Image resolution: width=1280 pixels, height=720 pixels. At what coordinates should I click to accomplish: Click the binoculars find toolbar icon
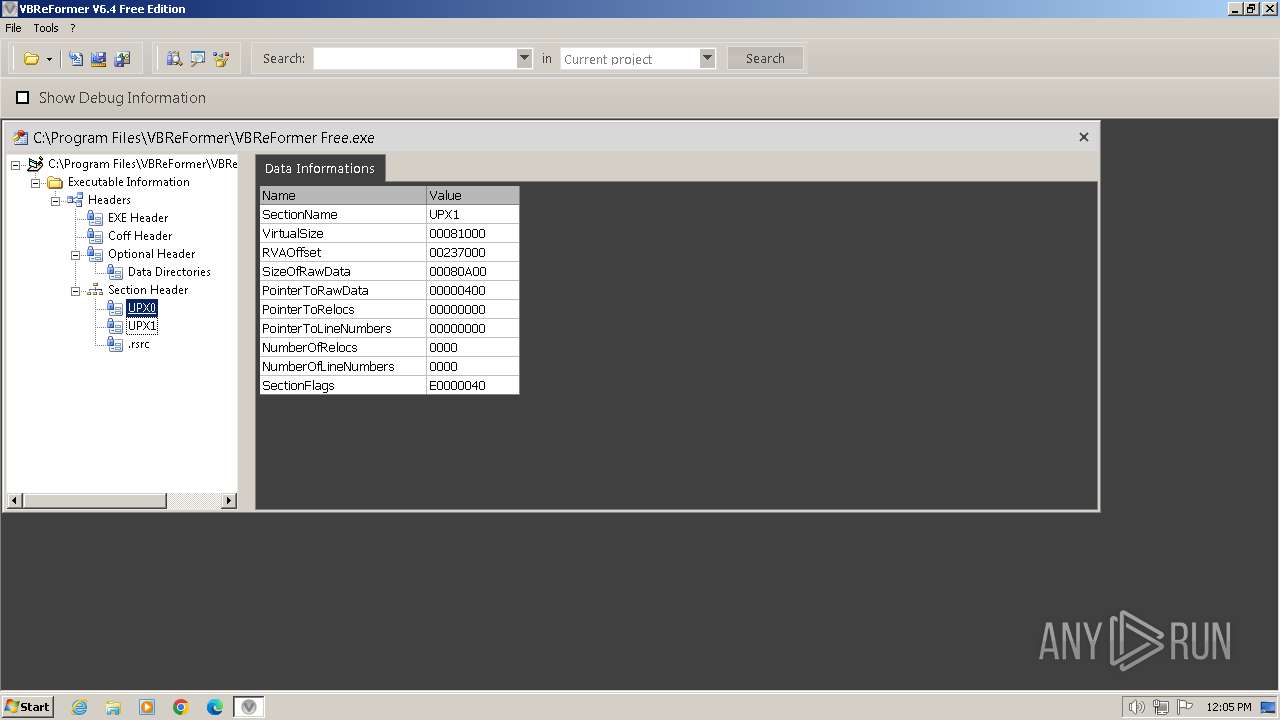click(x=174, y=59)
